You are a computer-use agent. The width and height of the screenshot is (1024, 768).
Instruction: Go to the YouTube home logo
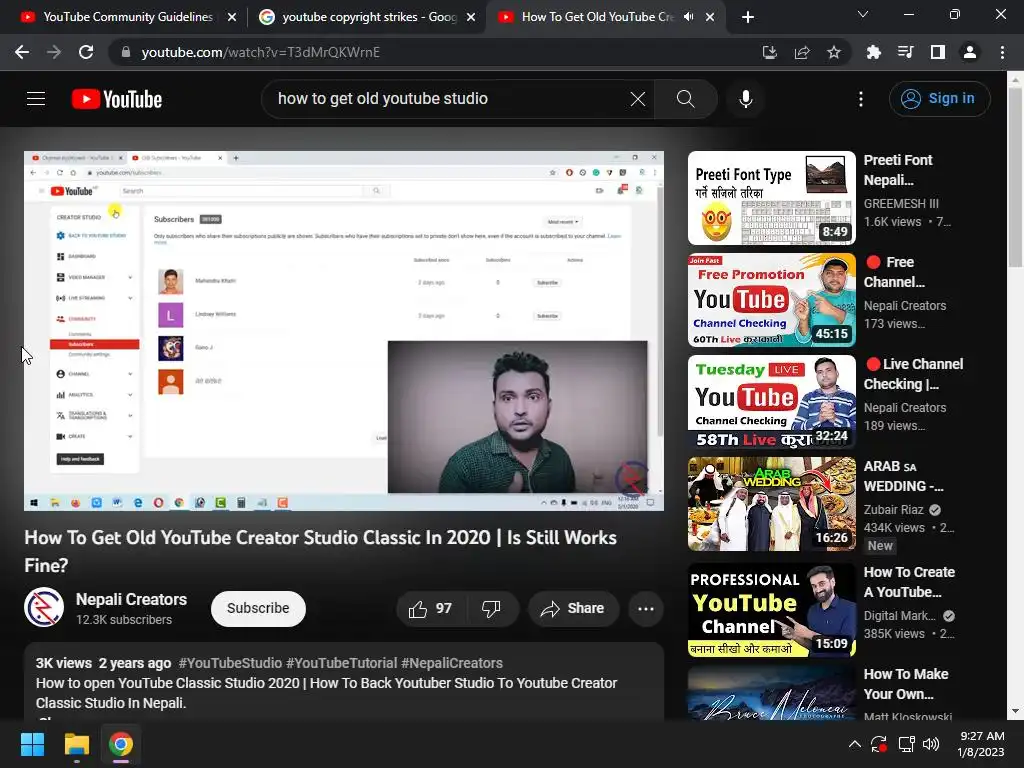pos(117,99)
